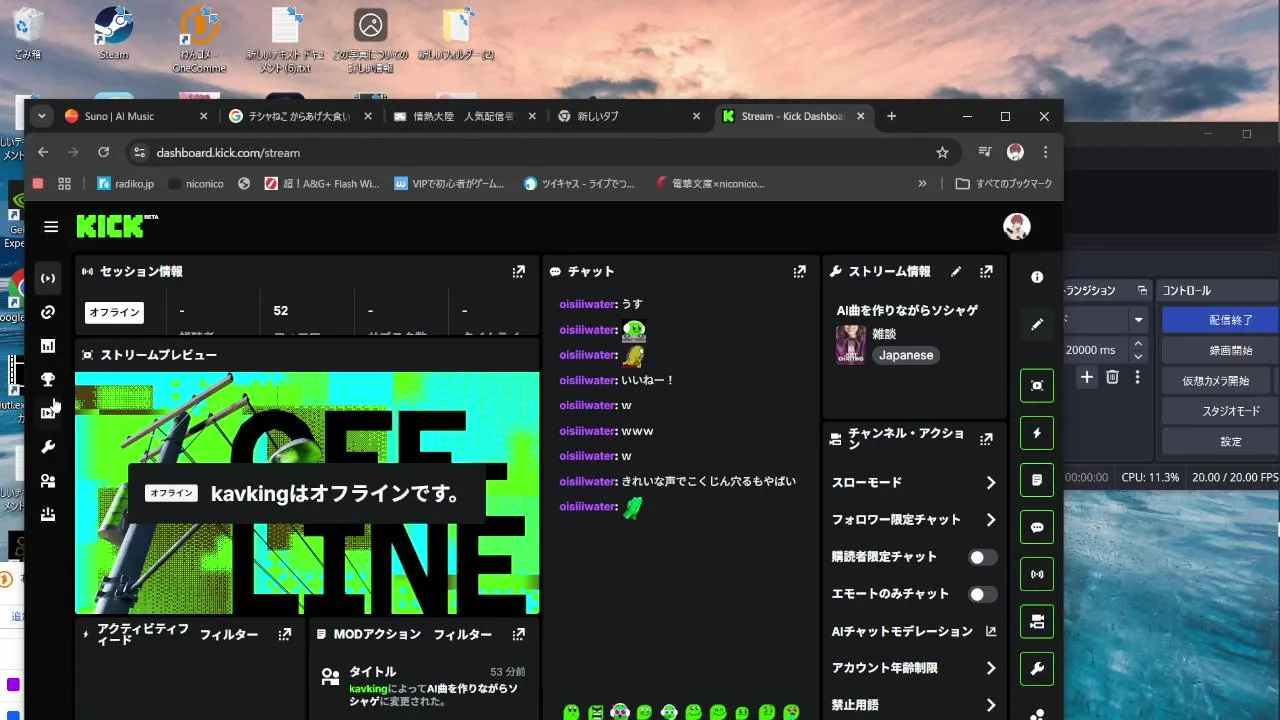This screenshot has width=1280, height=720.
Task: Open the Kick hamburger menu
Action: (x=51, y=227)
